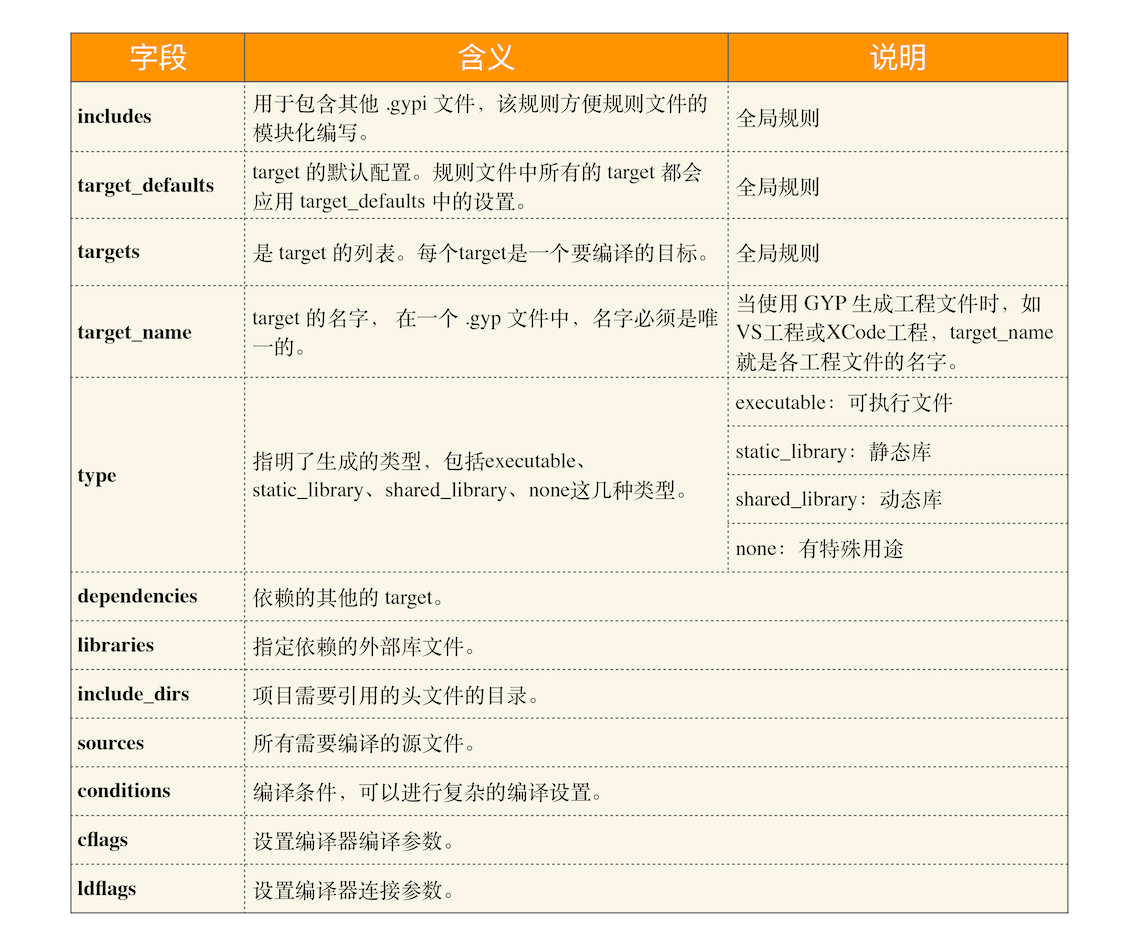Click the conditions field name
Screen dimensions: 1142x927
point(124,791)
